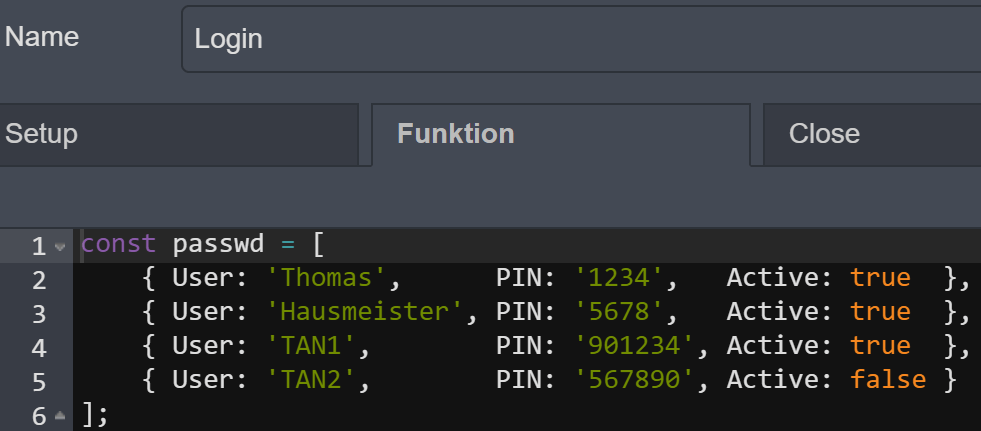981x431 pixels.
Task: Click line number 5 in the gutter
Action: (38, 382)
